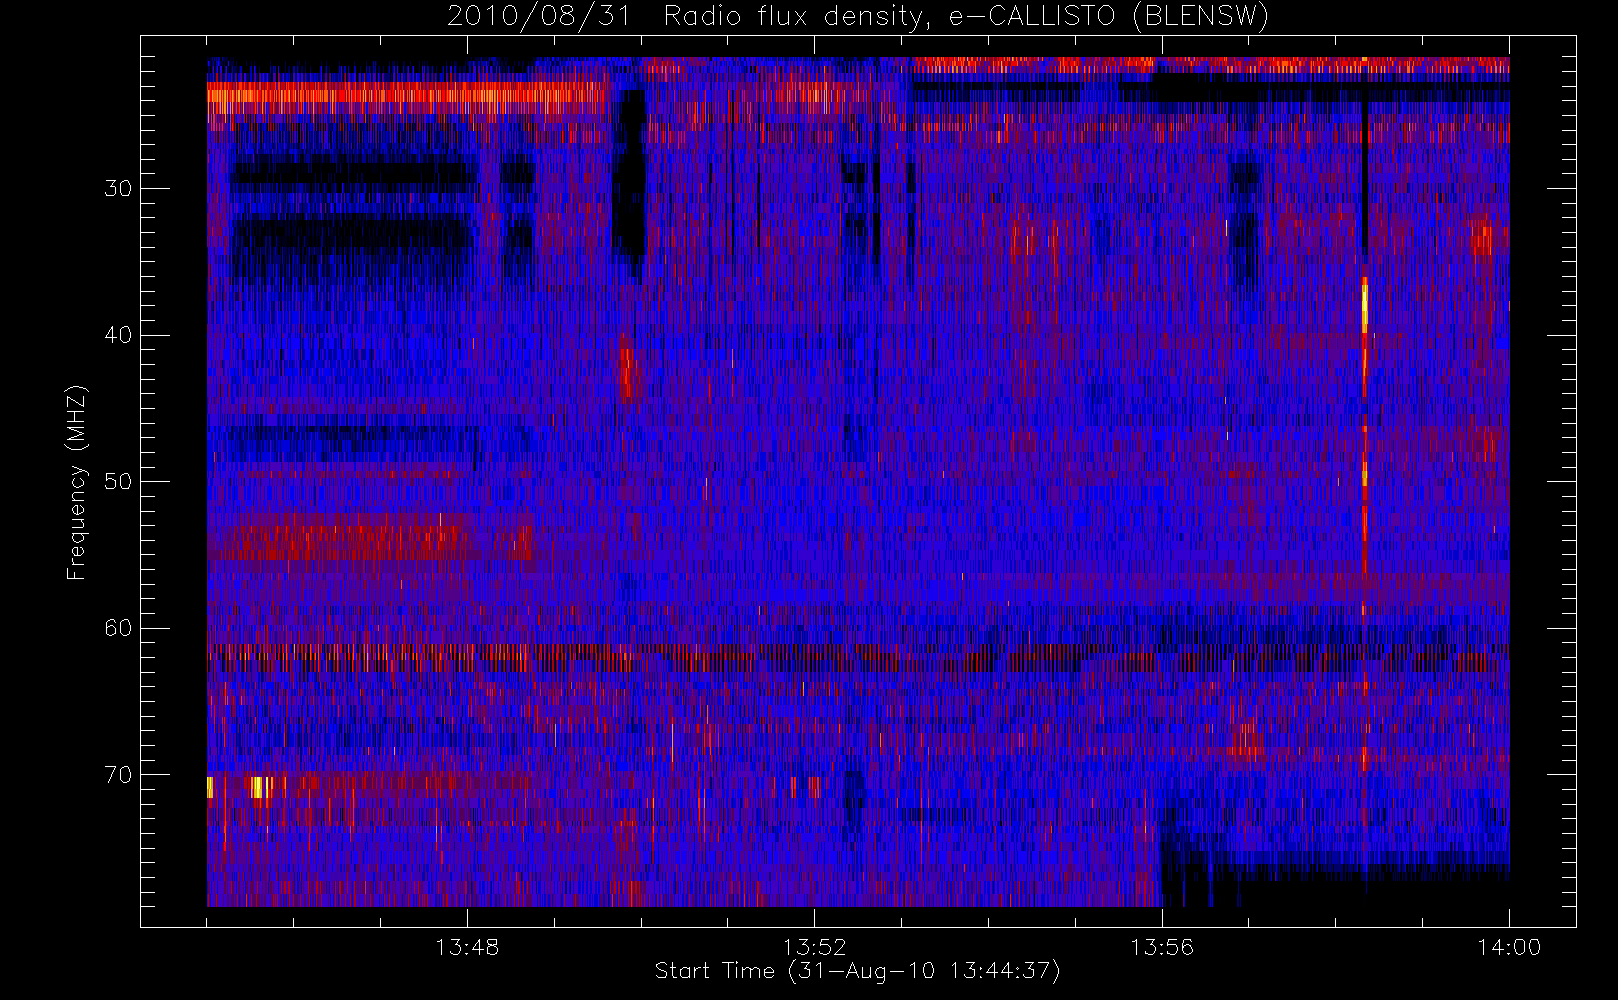1618x1000 pixels.
Task: Click the 30 MHz frequency tick label
Action: 118,188
